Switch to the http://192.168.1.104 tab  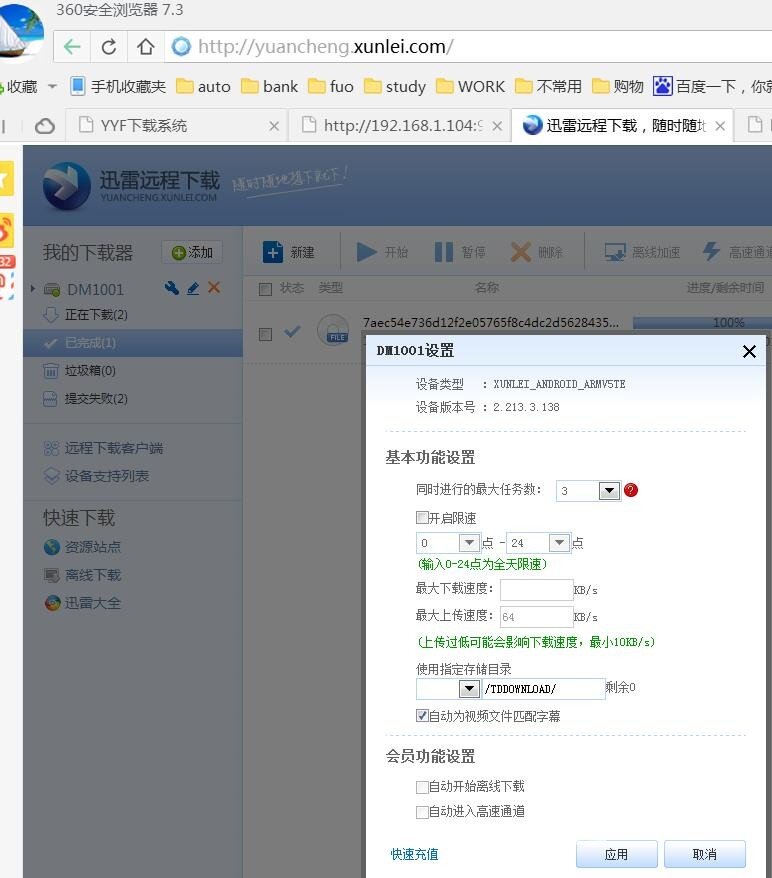[400, 125]
